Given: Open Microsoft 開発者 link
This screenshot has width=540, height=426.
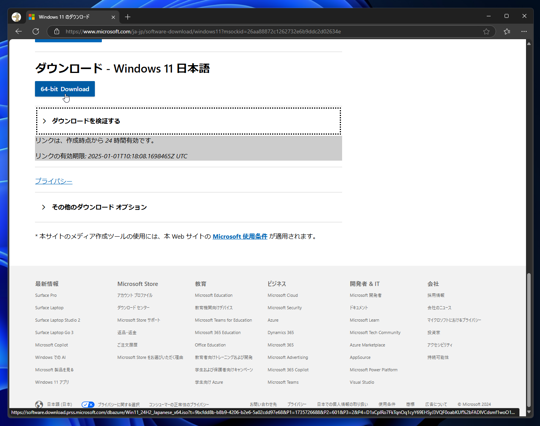Looking at the screenshot, I should tap(366, 295).
